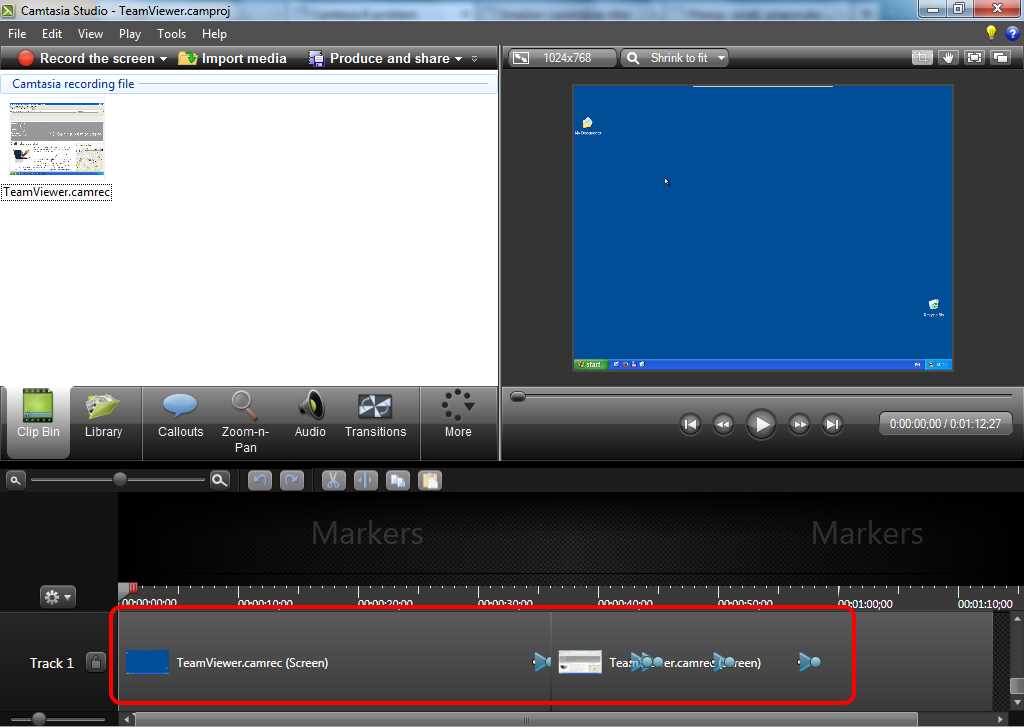
Task: Click Record the screen button
Action: [x=86, y=58]
